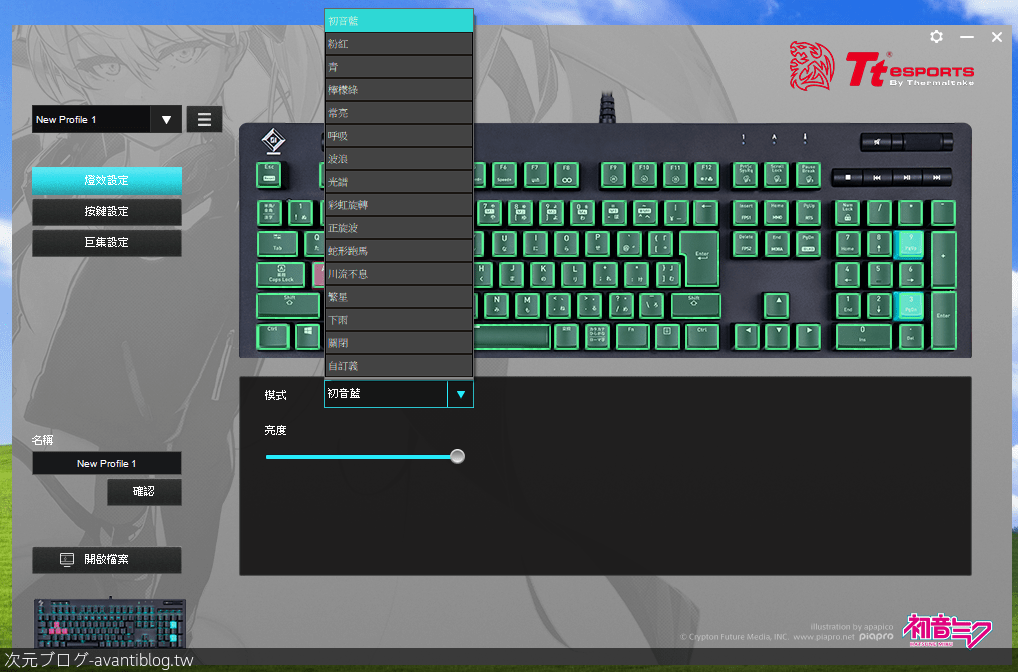This screenshot has width=1018, height=672.
Task: Click the Backspace arrow key
Action: [706, 212]
